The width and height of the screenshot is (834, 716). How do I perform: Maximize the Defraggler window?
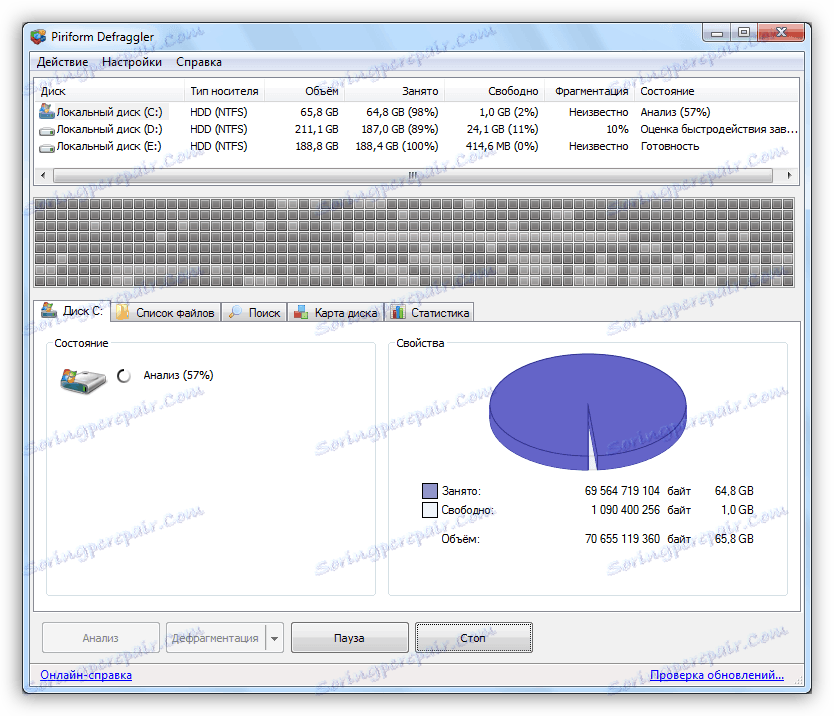click(x=744, y=33)
